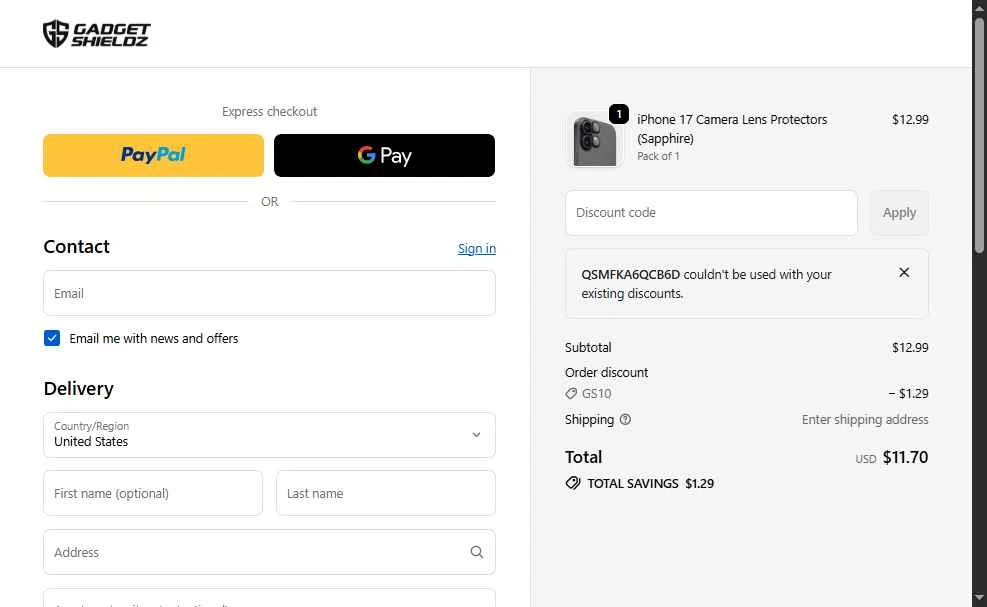Click the GS10 discount tag icon
The image size is (987, 607).
pyautogui.click(x=571, y=394)
